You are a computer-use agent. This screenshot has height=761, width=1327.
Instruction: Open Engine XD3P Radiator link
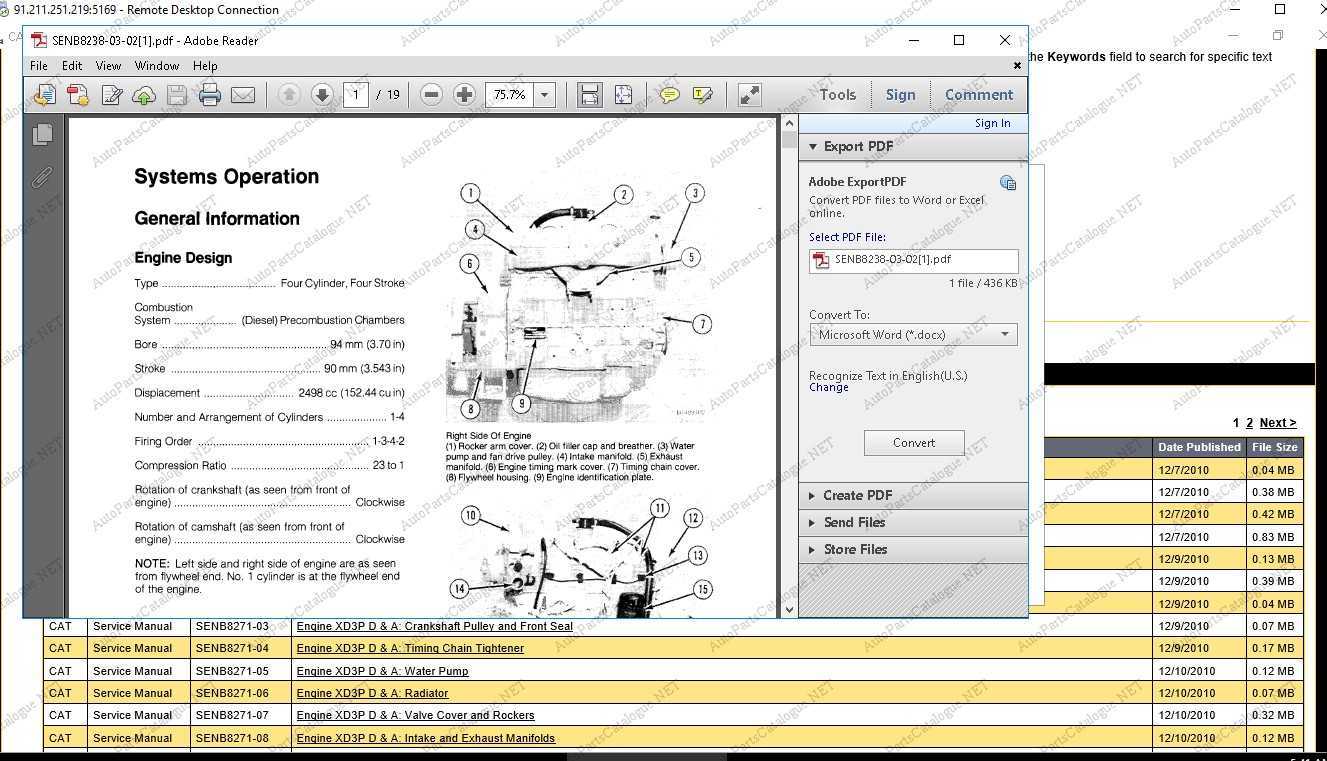point(372,693)
